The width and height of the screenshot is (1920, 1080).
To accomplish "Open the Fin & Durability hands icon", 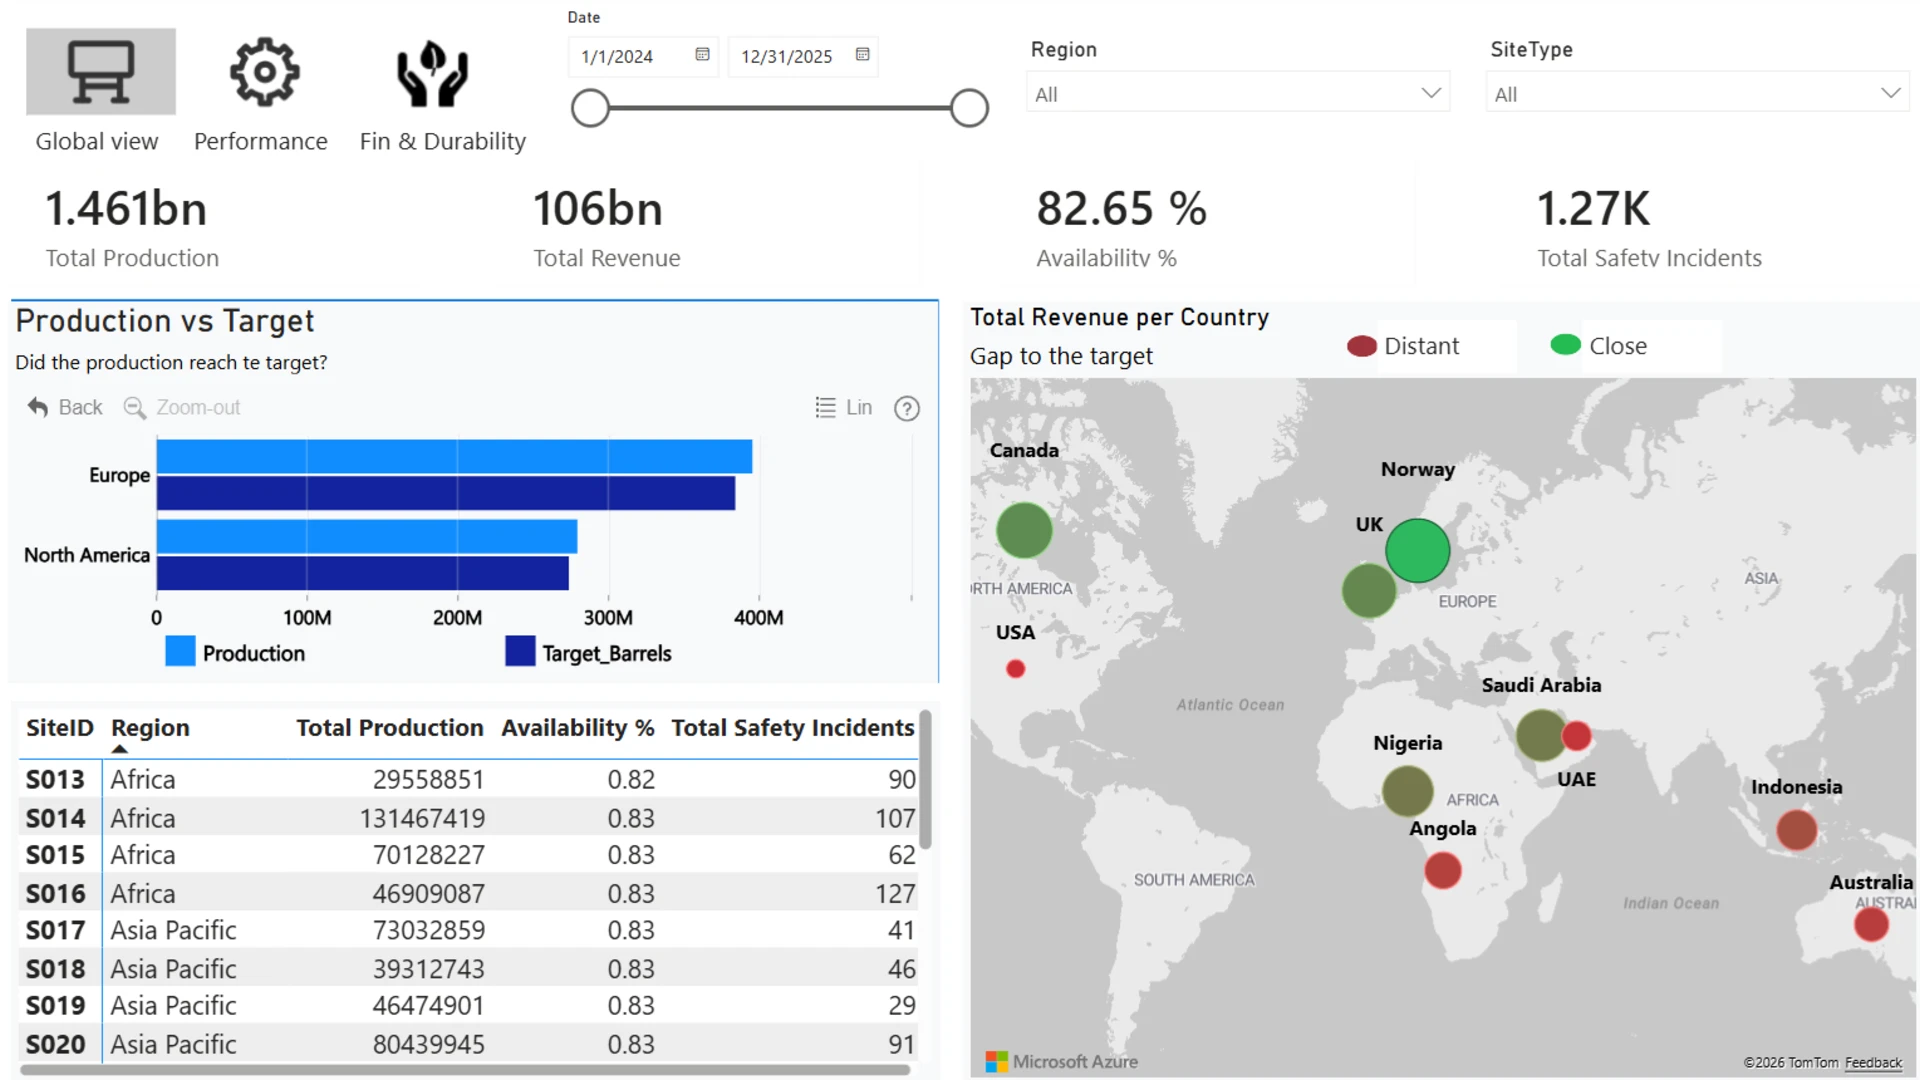I will click(x=432, y=74).
